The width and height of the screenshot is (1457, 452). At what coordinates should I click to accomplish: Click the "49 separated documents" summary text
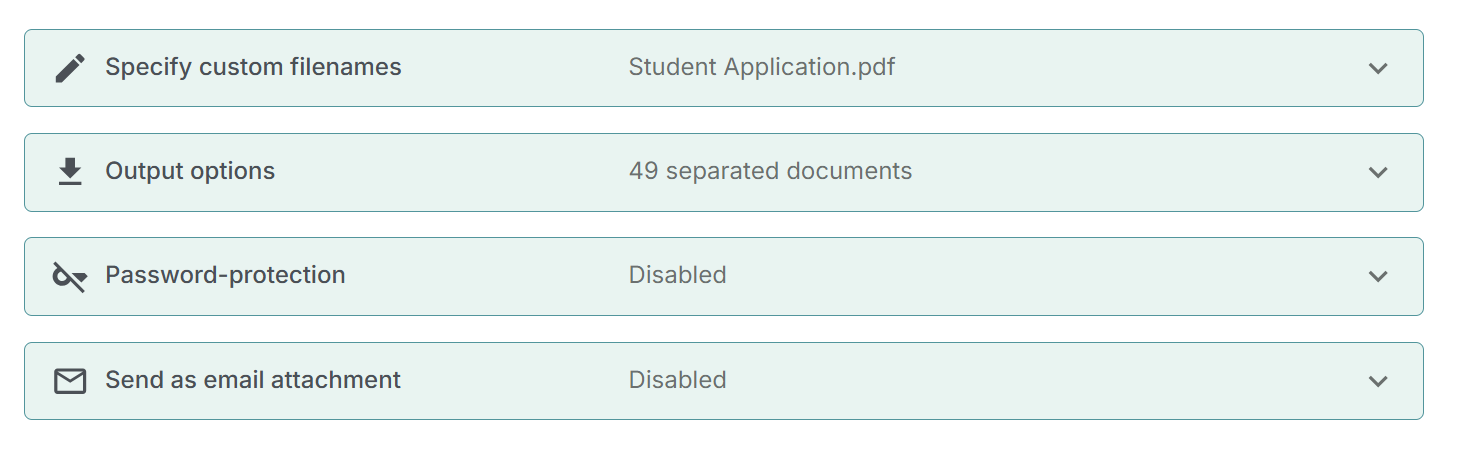(770, 171)
